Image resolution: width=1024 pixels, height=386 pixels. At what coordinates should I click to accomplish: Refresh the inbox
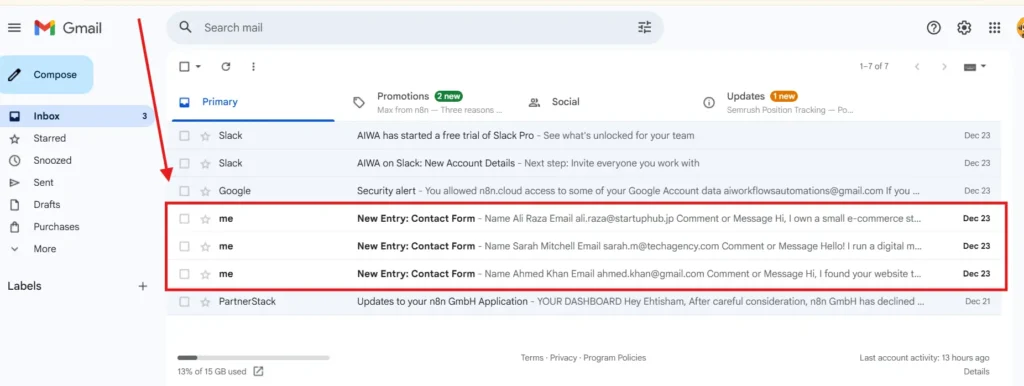tap(226, 67)
